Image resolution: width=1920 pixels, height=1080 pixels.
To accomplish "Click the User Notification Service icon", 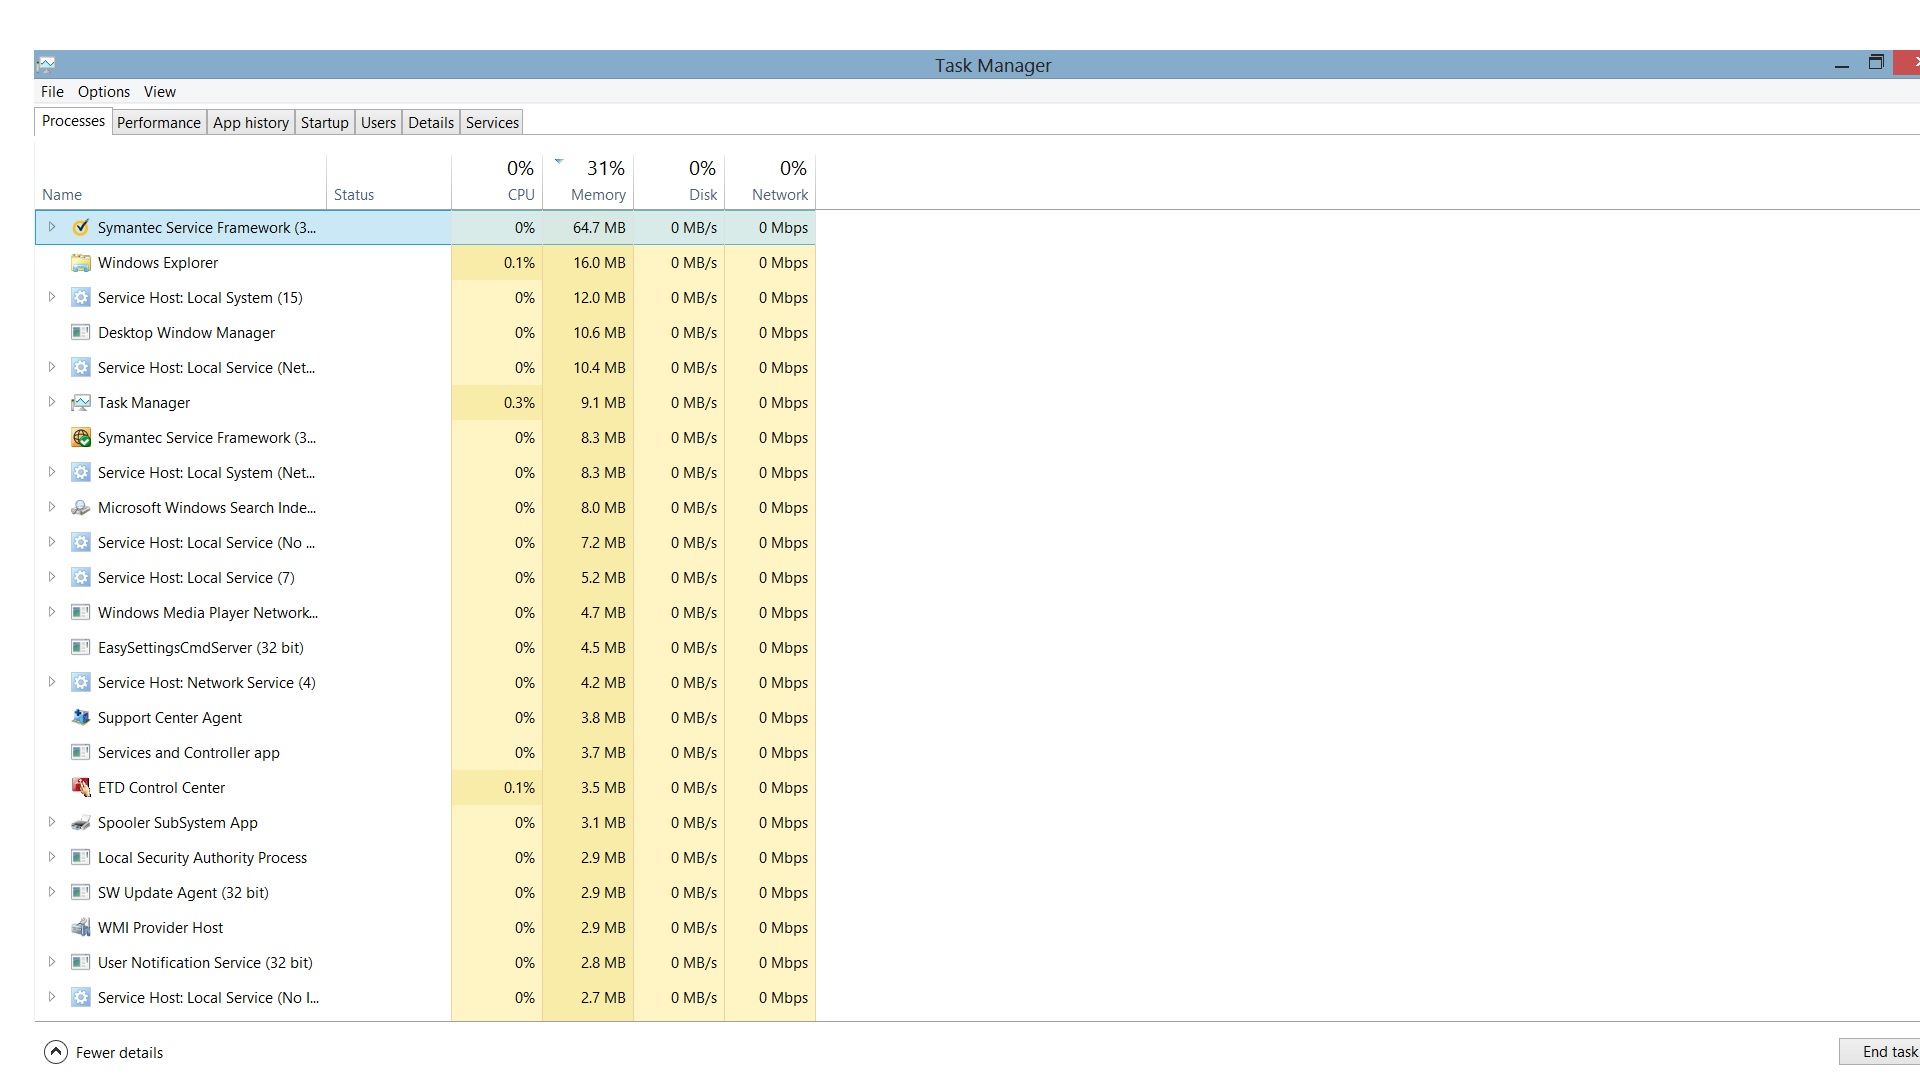I will (x=81, y=963).
